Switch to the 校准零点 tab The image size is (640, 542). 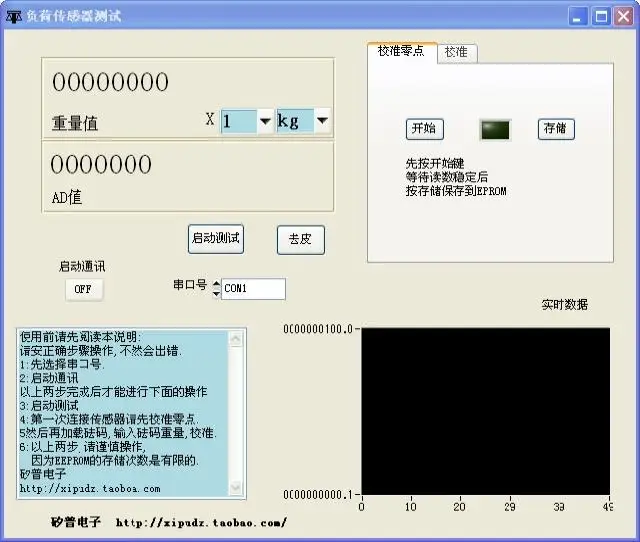[x=402, y=52]
